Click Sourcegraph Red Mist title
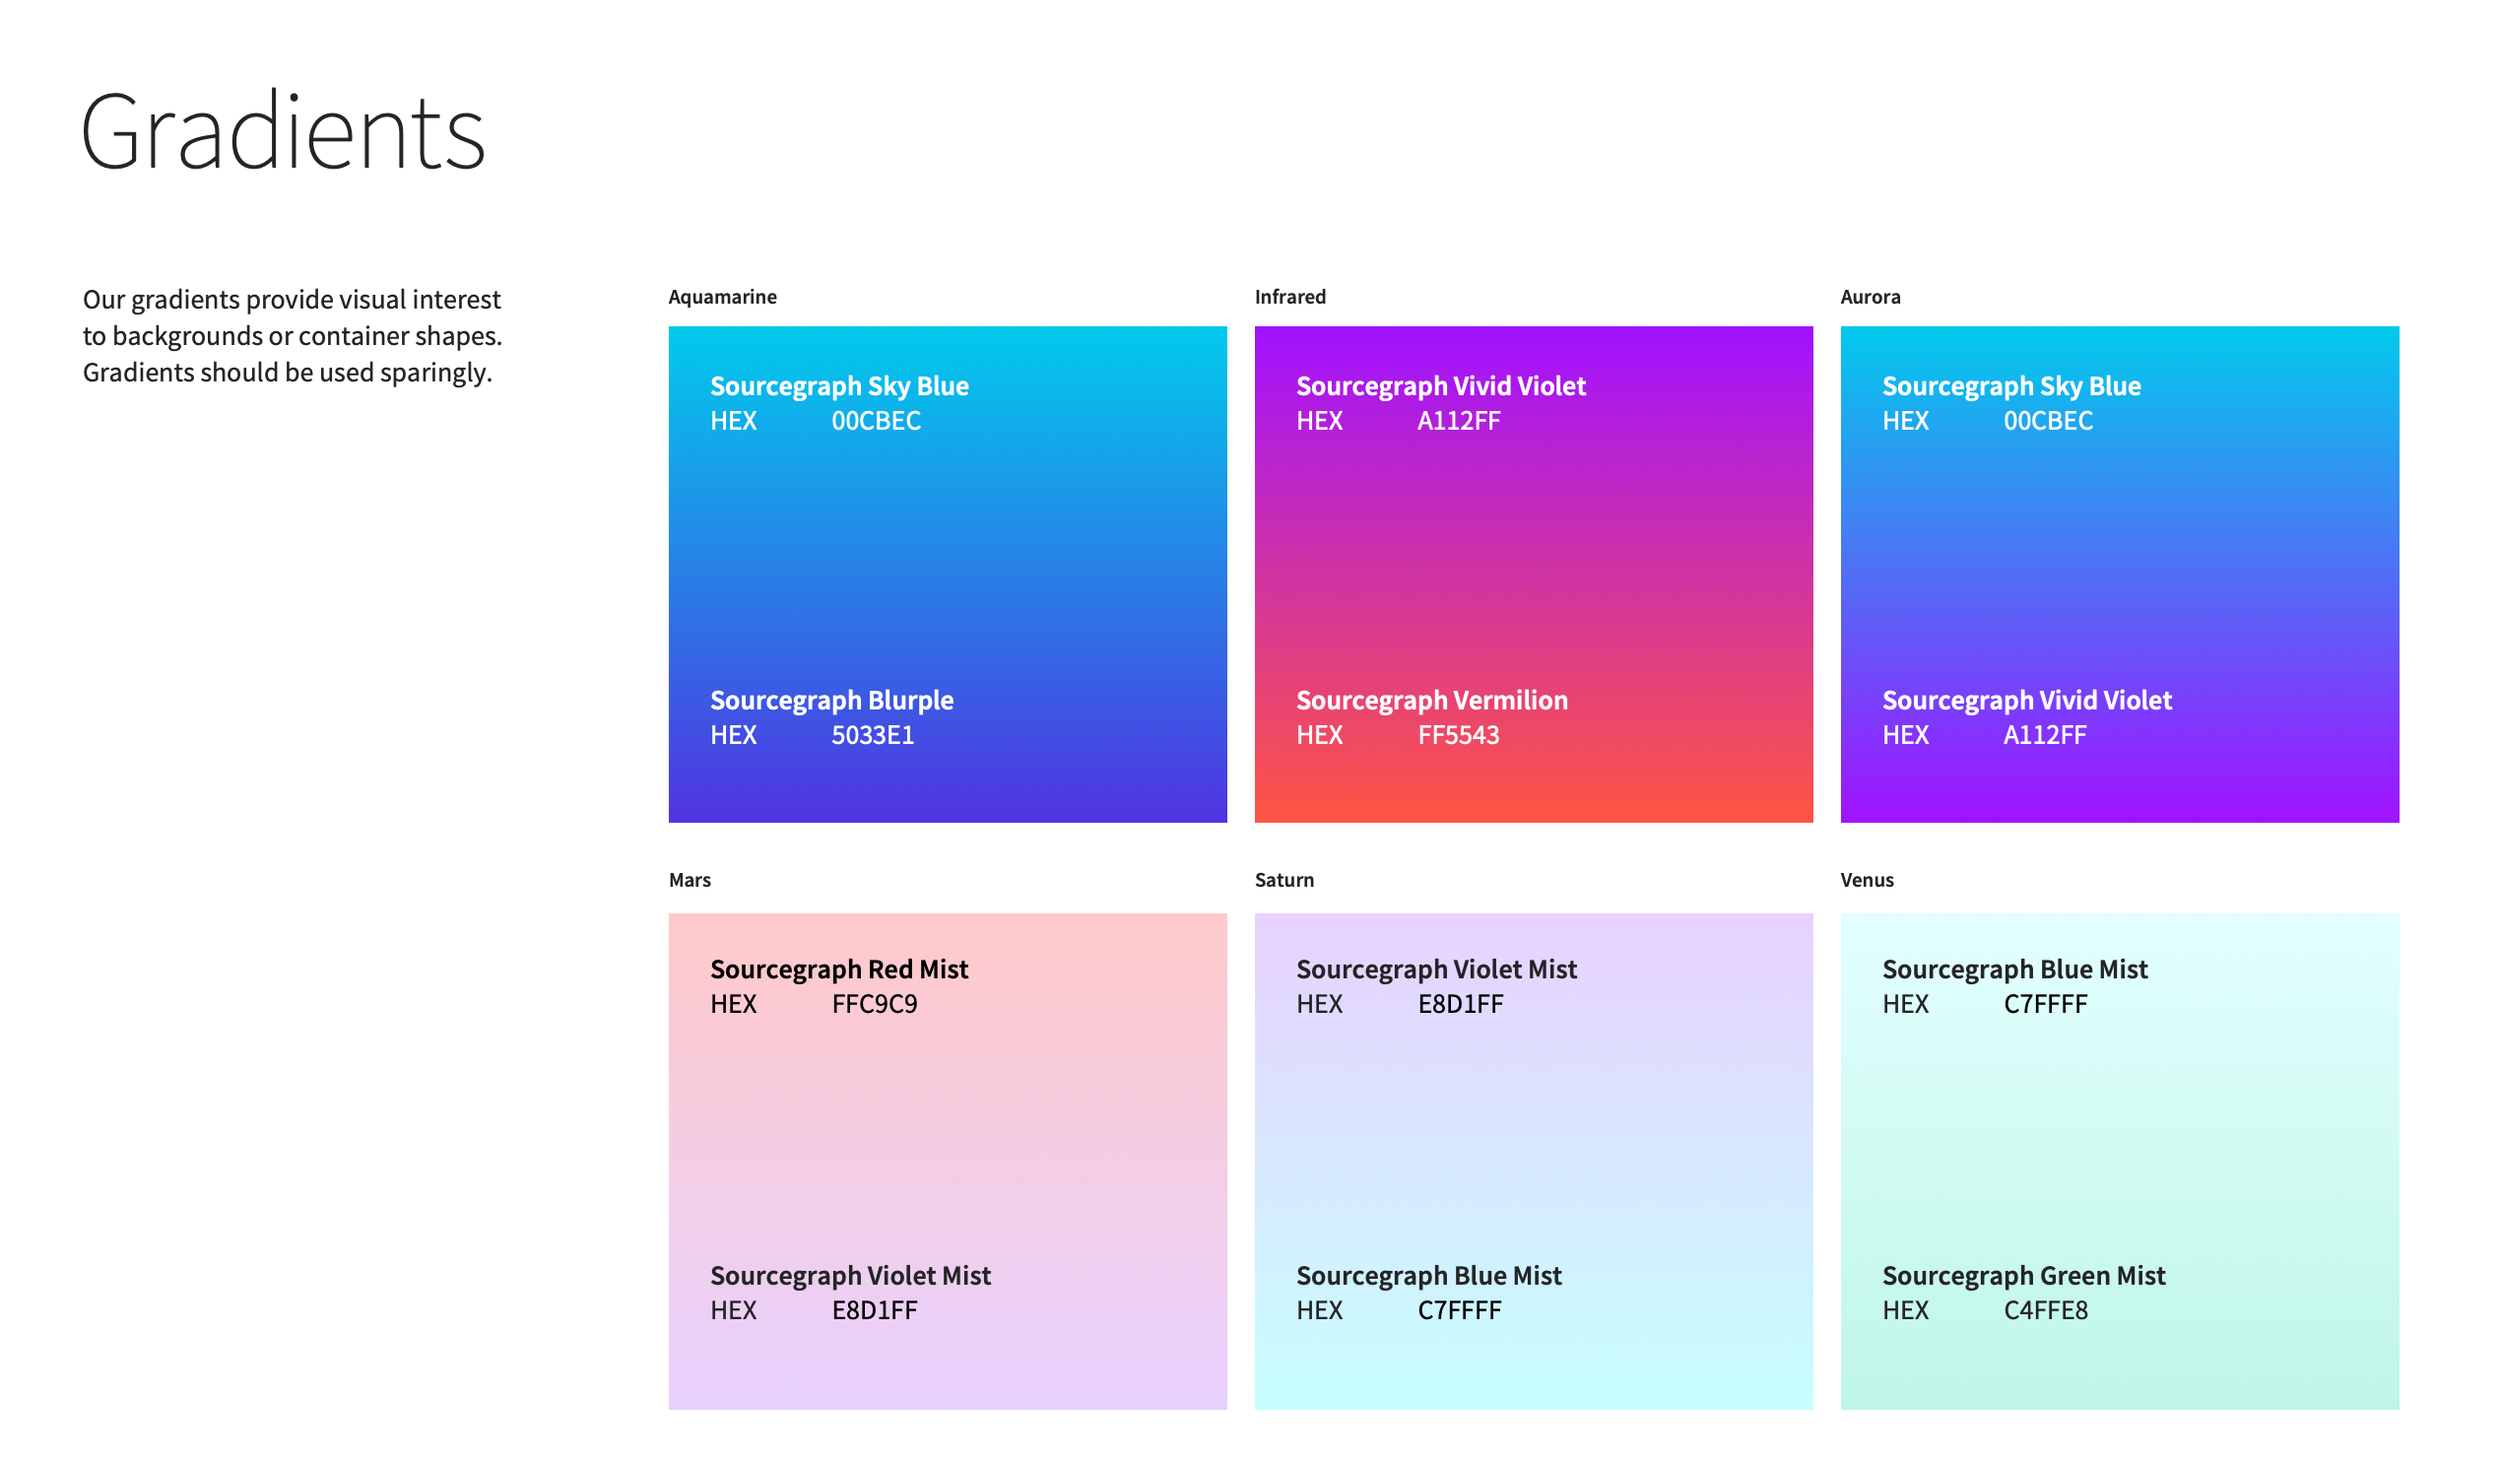Image resolution: width=2500 pixels, height=1480 pixels. 839,969
